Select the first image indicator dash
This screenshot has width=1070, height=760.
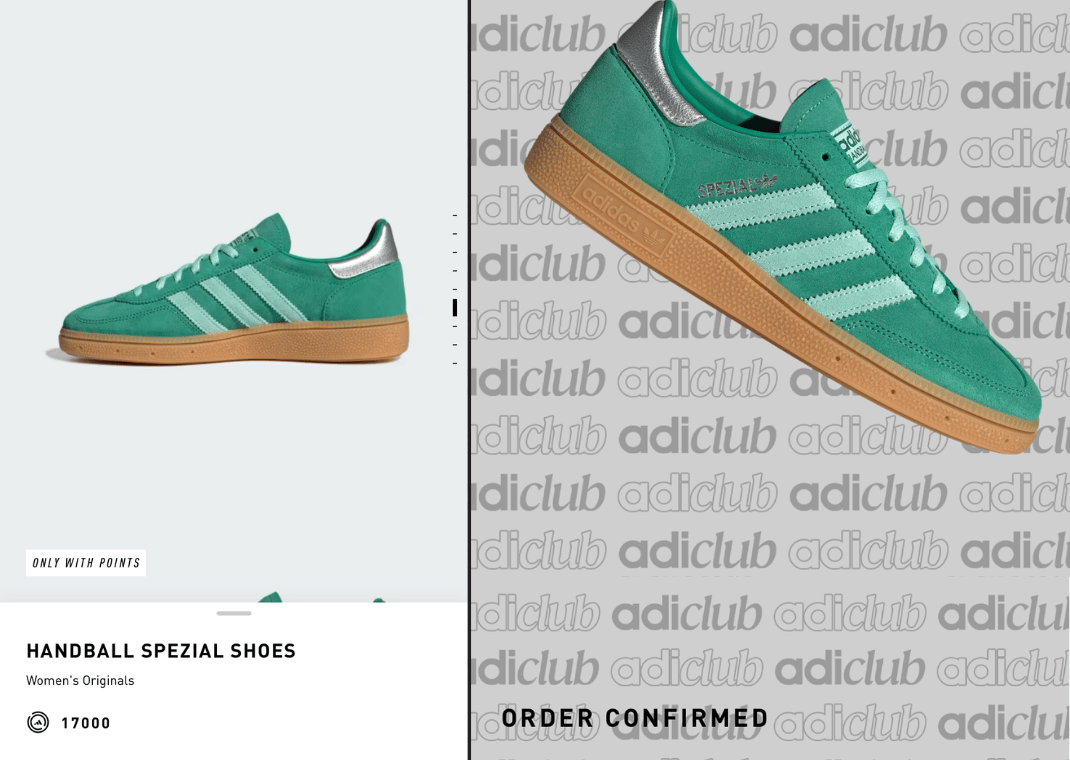coord(454,216)
